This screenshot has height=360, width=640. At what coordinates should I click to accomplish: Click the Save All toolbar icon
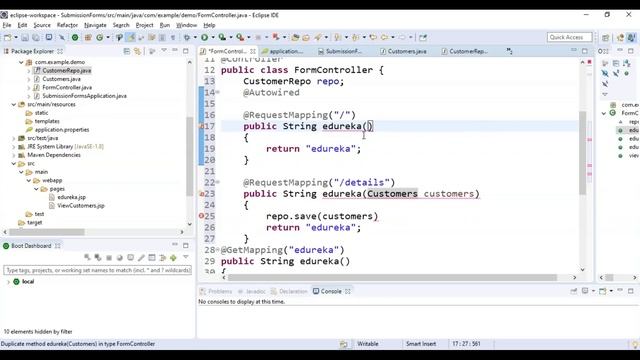coord(36,38)
